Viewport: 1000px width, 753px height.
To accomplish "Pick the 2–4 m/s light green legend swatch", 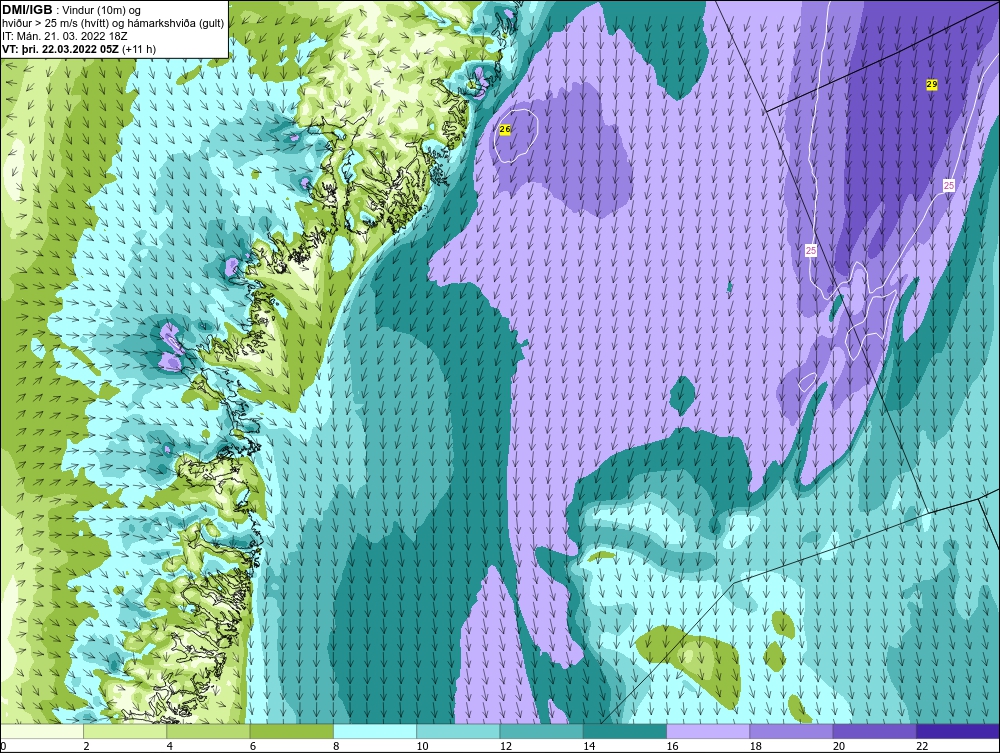I will [125, 731].
